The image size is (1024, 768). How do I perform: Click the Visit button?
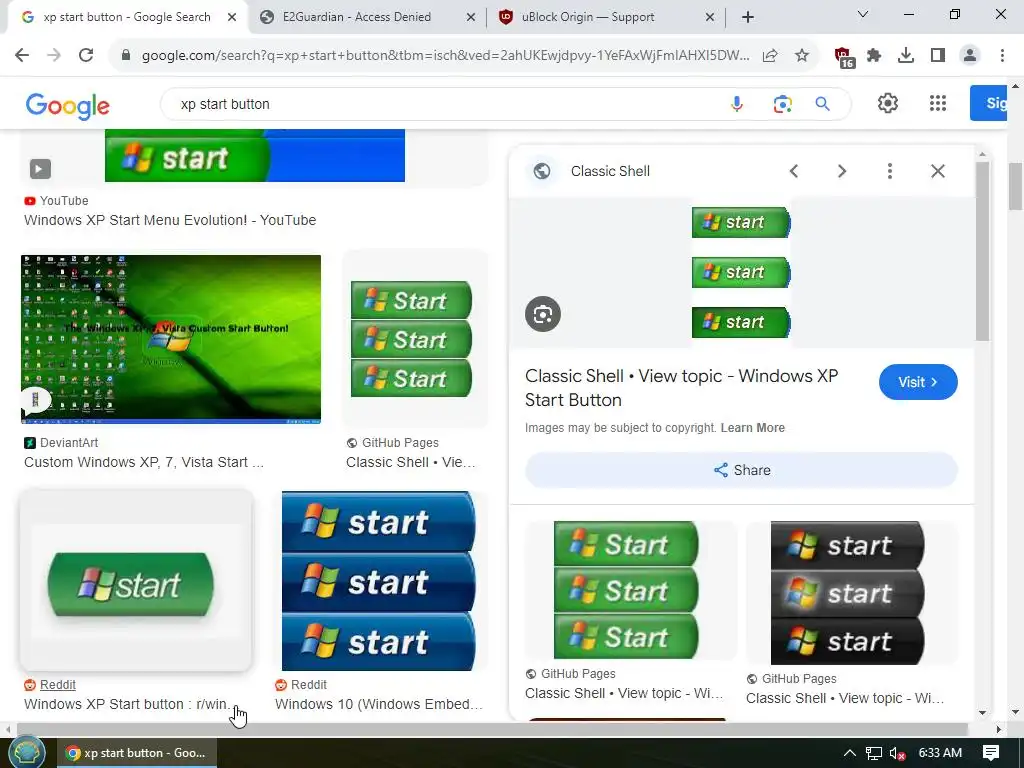pyautogui.click(x=918, y=382)
